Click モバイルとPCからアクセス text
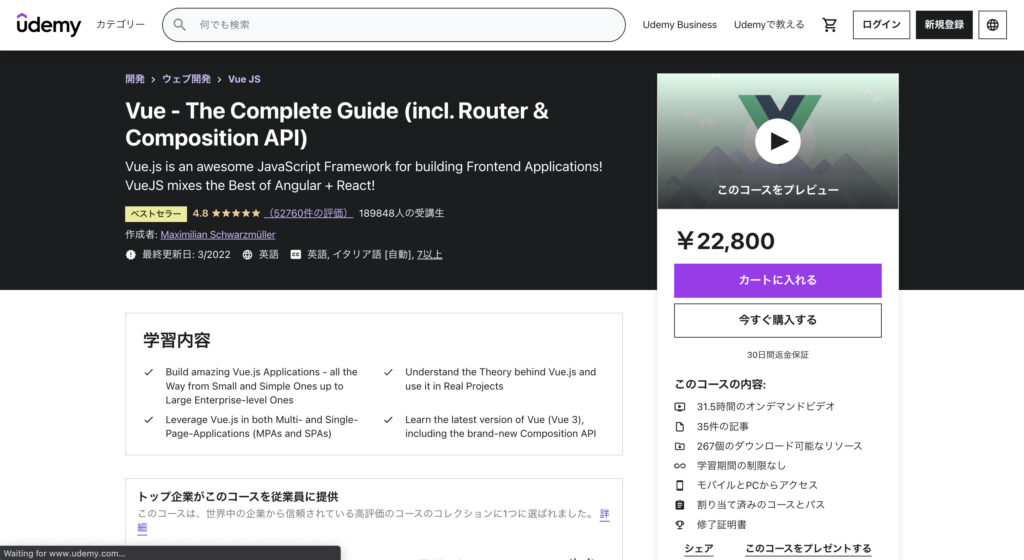 point(757,486)
